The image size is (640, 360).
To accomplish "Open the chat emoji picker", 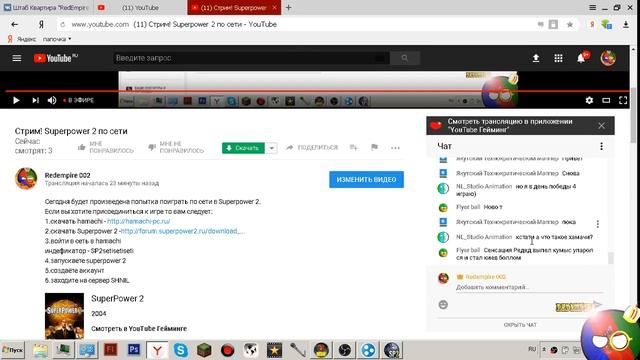I will click(443, 304).
